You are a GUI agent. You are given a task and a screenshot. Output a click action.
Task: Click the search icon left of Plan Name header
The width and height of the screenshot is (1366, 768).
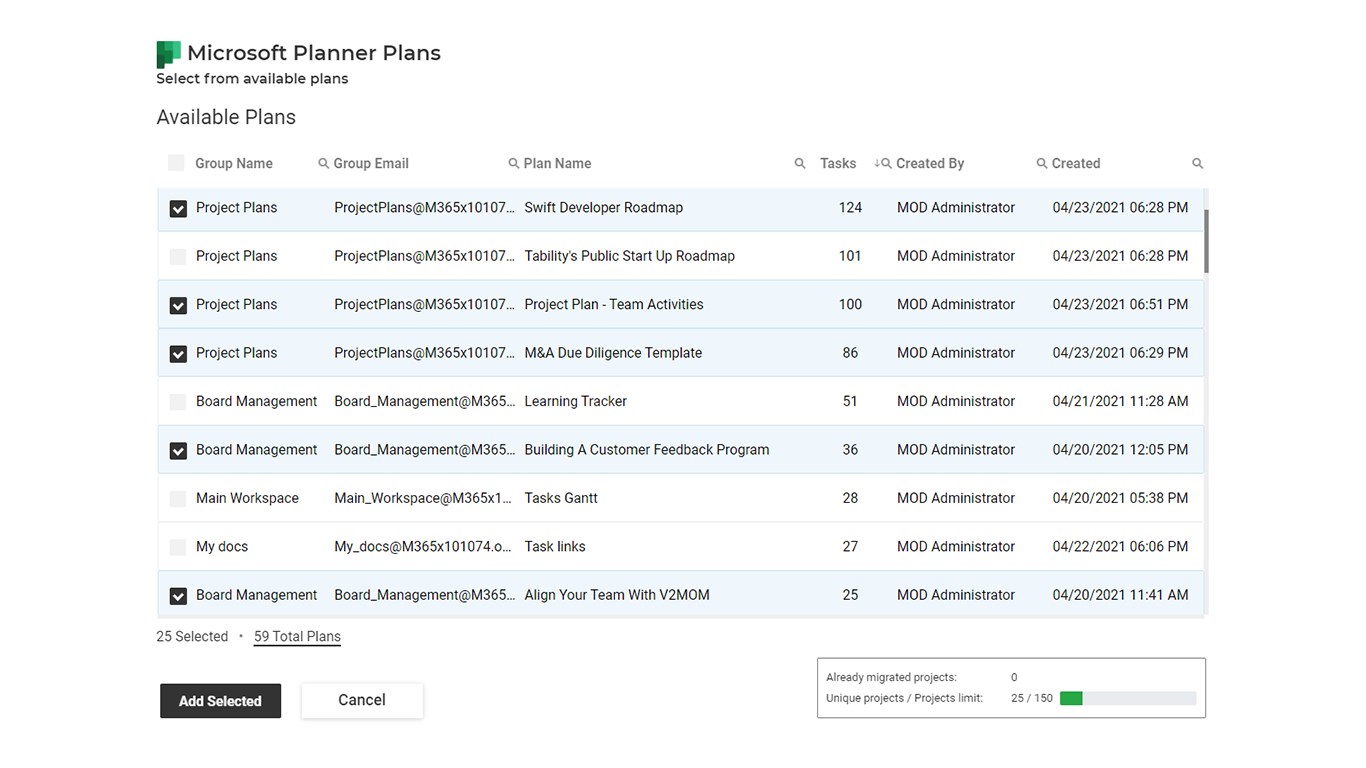[513, 163]
